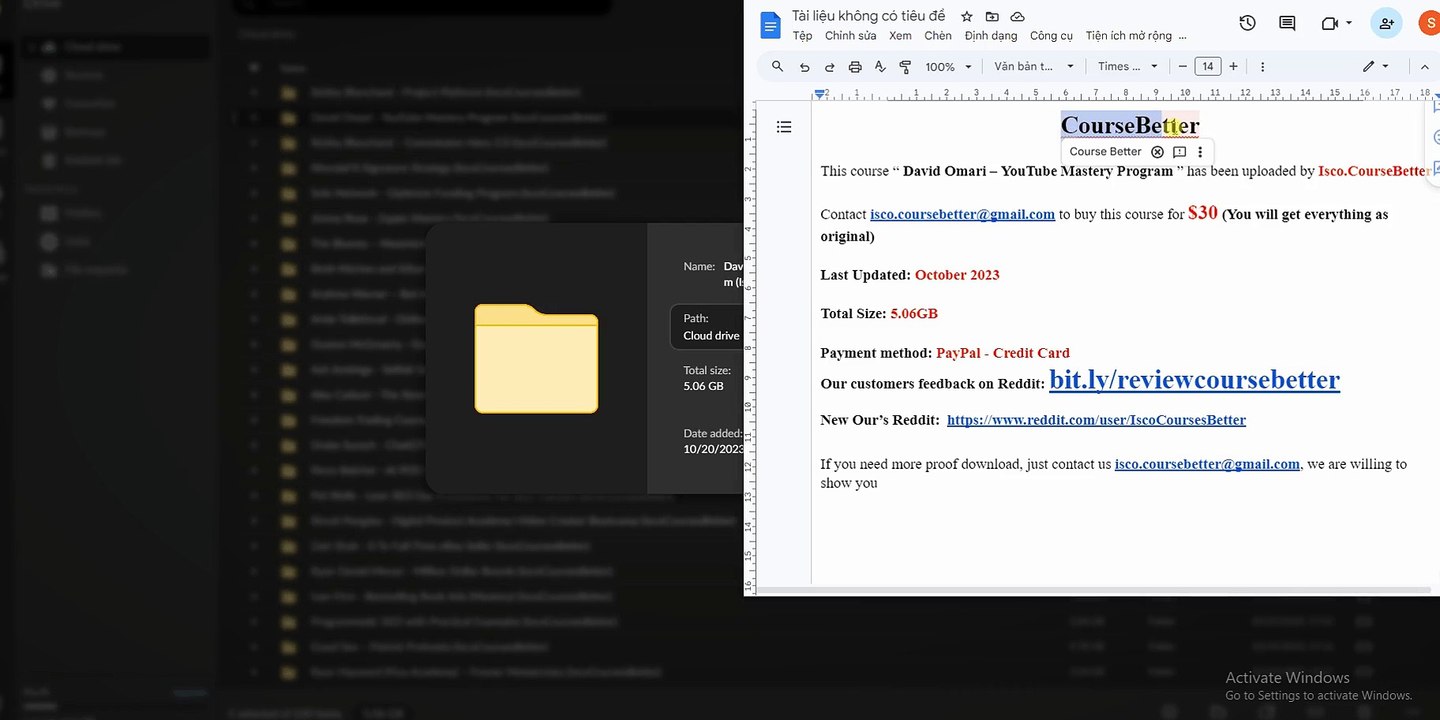Click the font size field showing 14
Image resolution: width=1440 pixels, height=720 pixels.
click(1208, 67)
